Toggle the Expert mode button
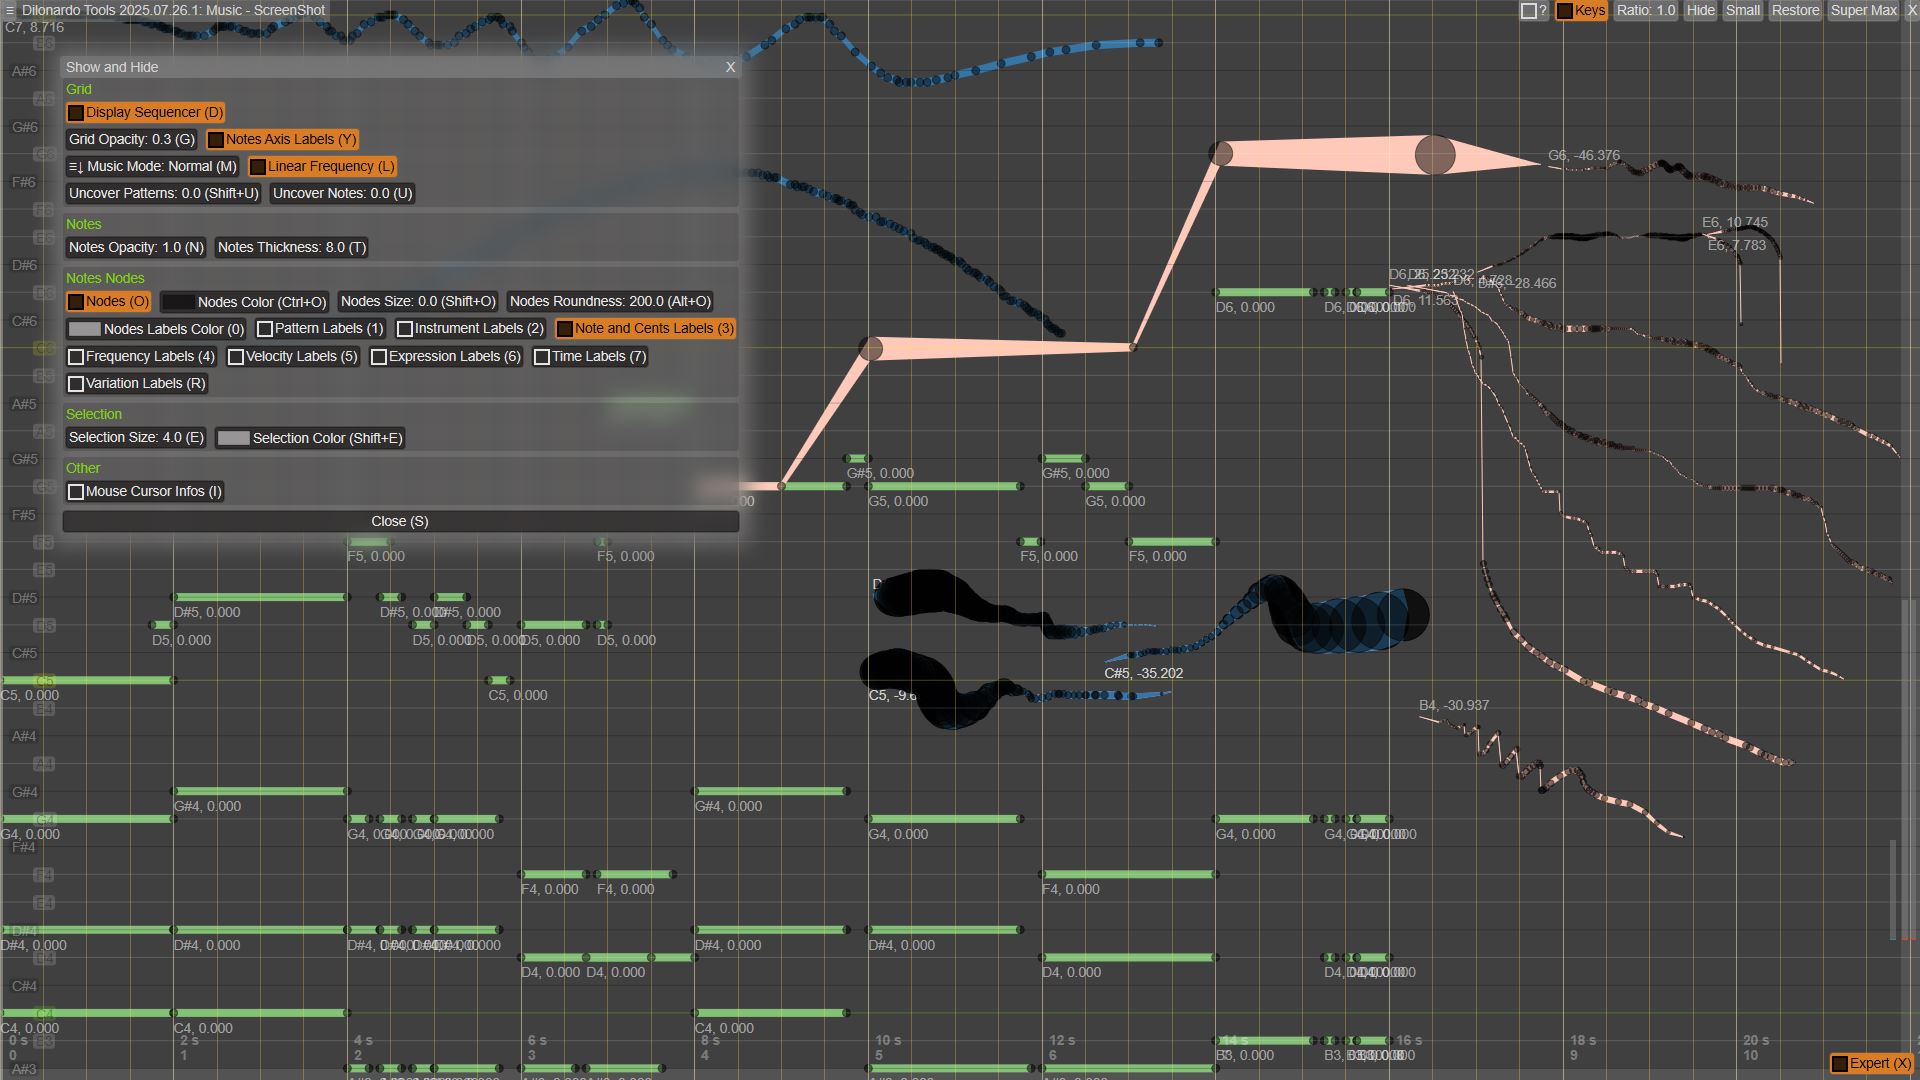 [1871, 1064]
